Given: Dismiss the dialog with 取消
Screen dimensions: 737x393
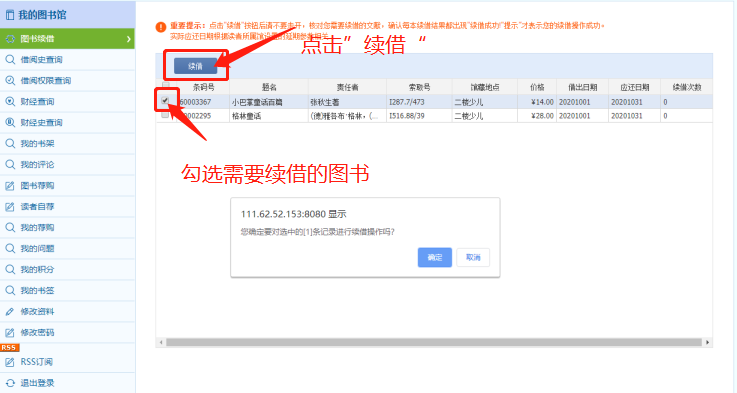Looking at the screenshot, I should [473, 257].
